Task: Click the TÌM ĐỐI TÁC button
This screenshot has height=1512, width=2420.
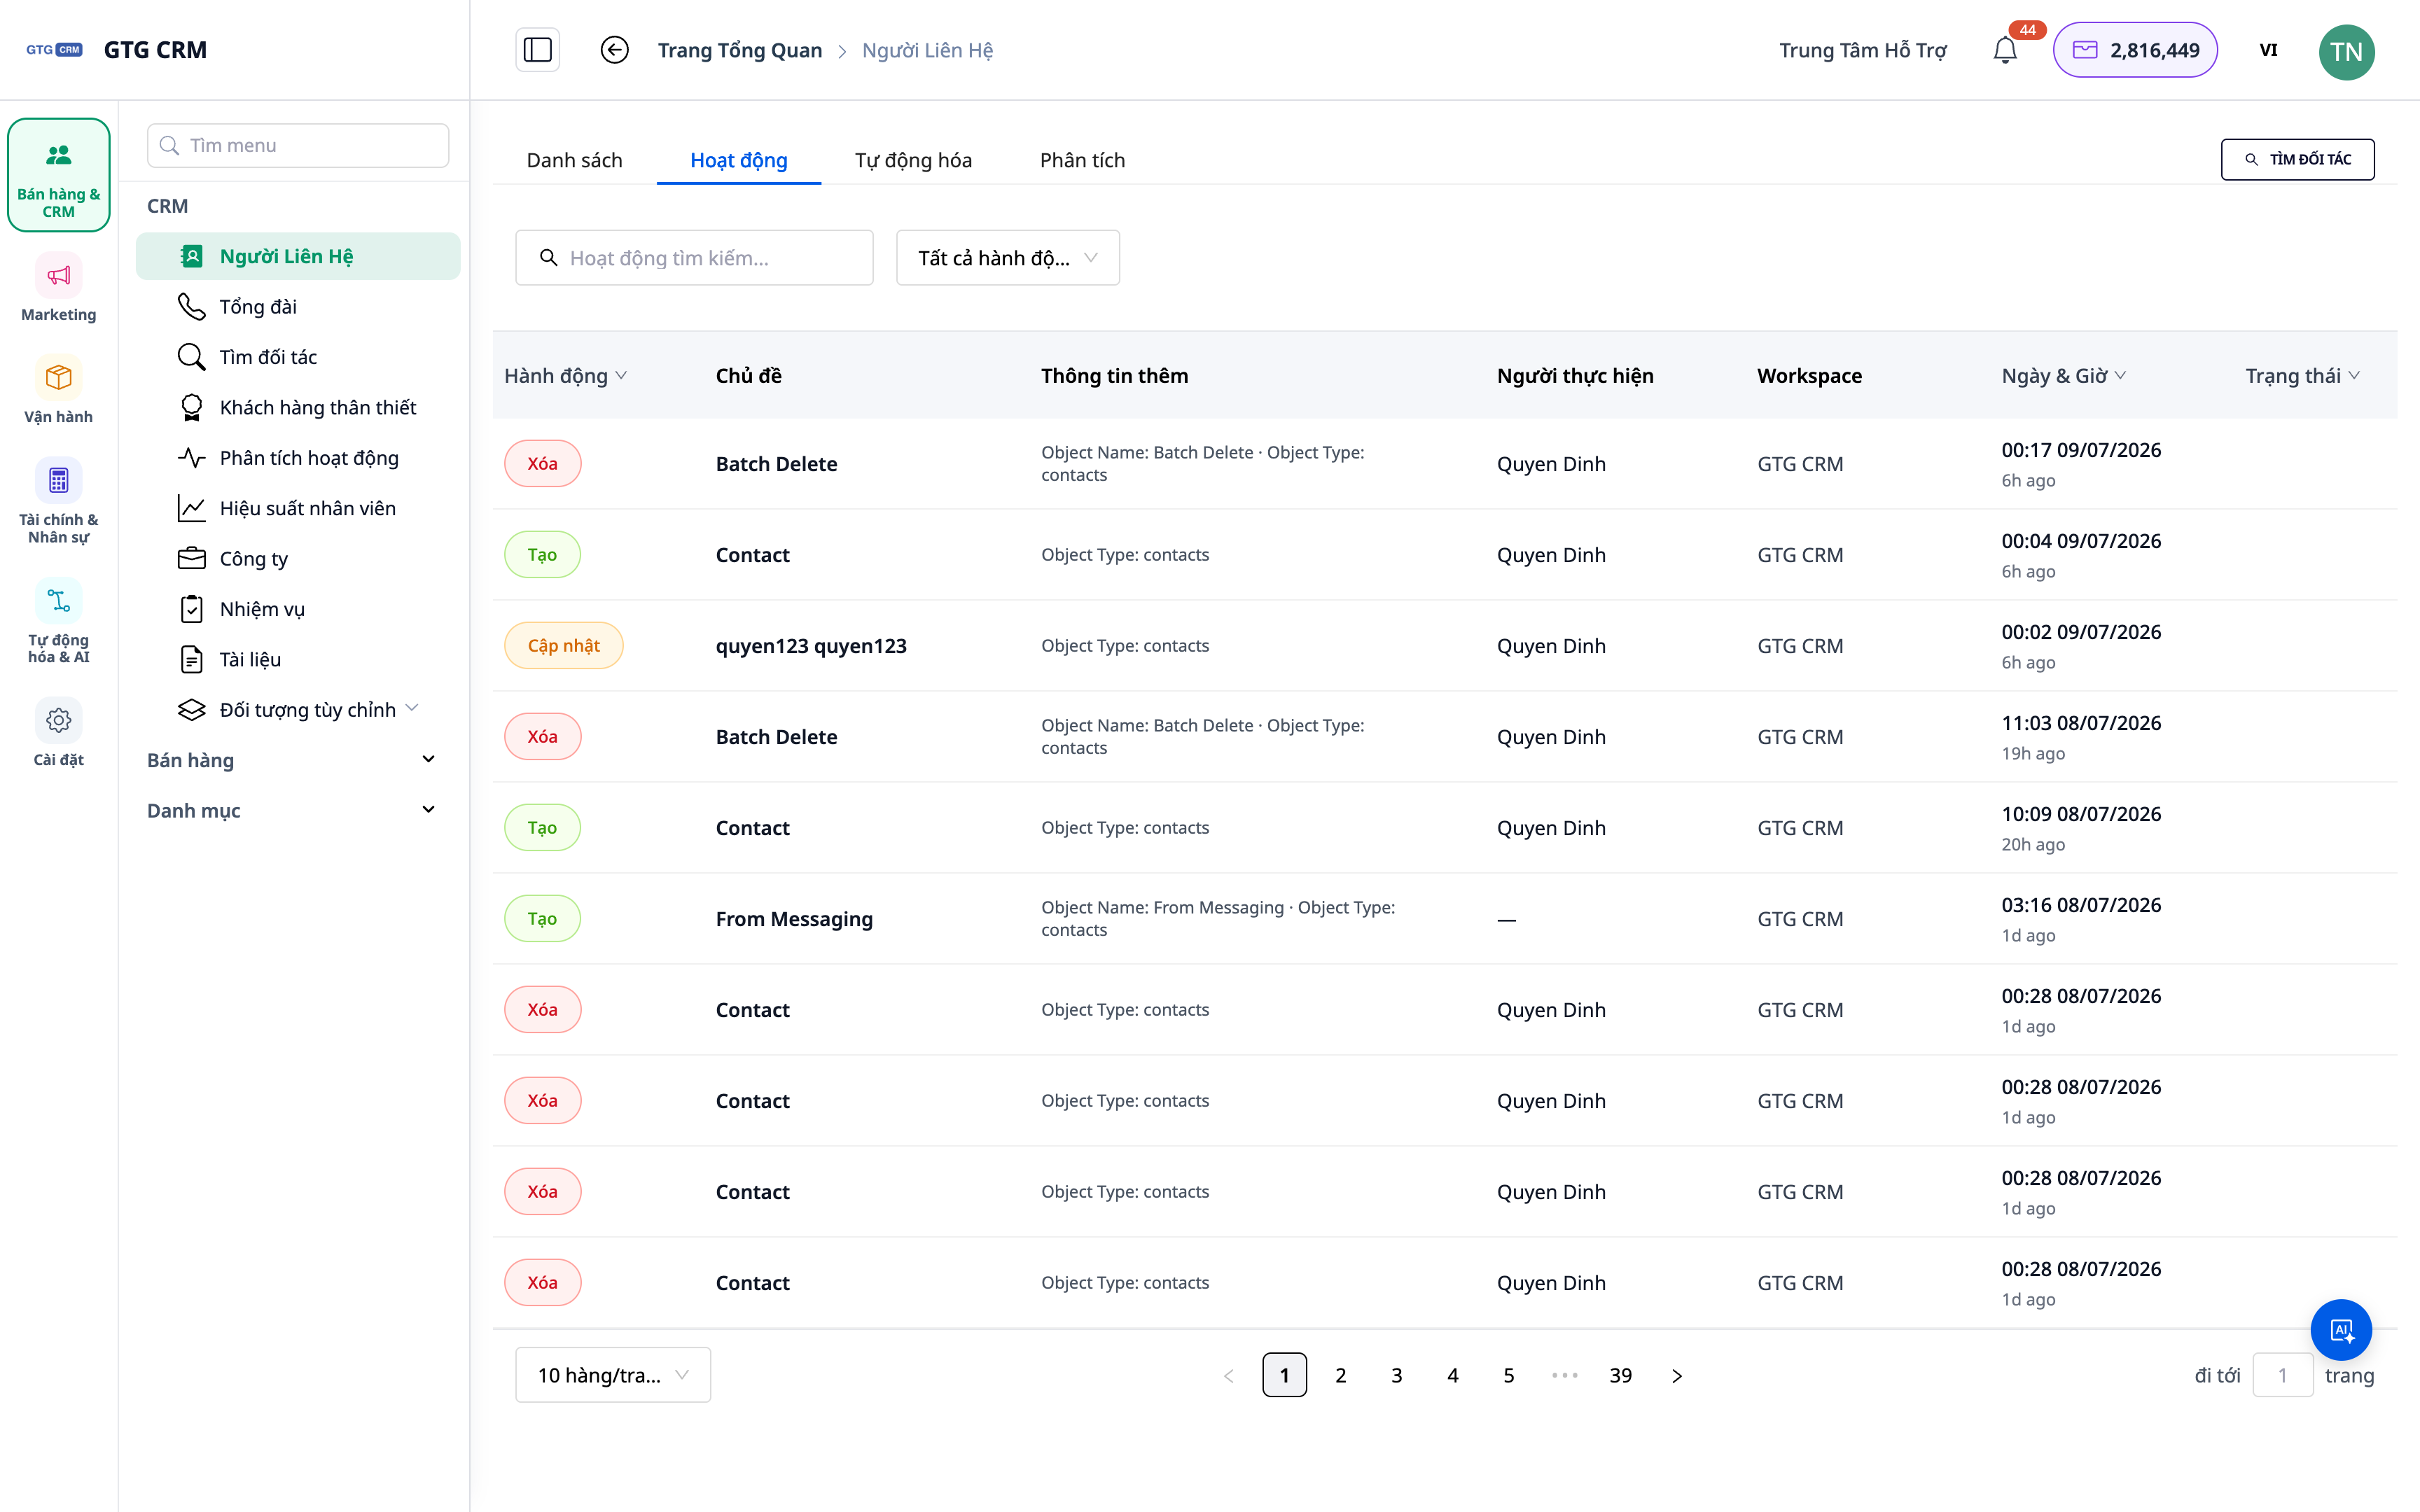Action: [2297, 159]
